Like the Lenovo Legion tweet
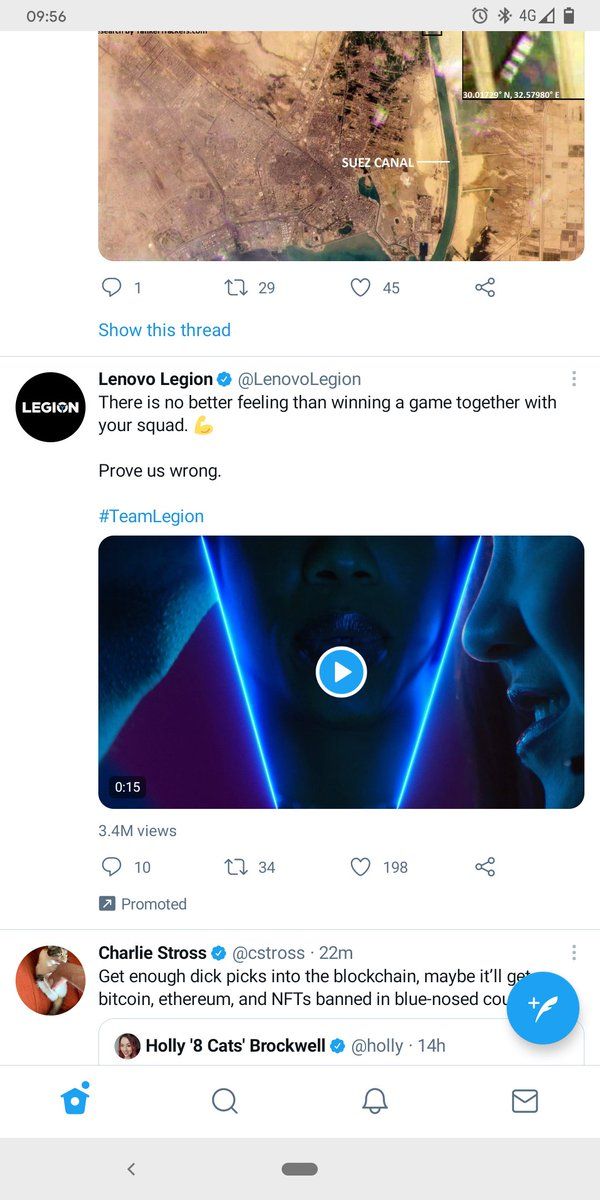Image resolution: width=600 pixels, height=1200 pixels. tap(361, 867)
